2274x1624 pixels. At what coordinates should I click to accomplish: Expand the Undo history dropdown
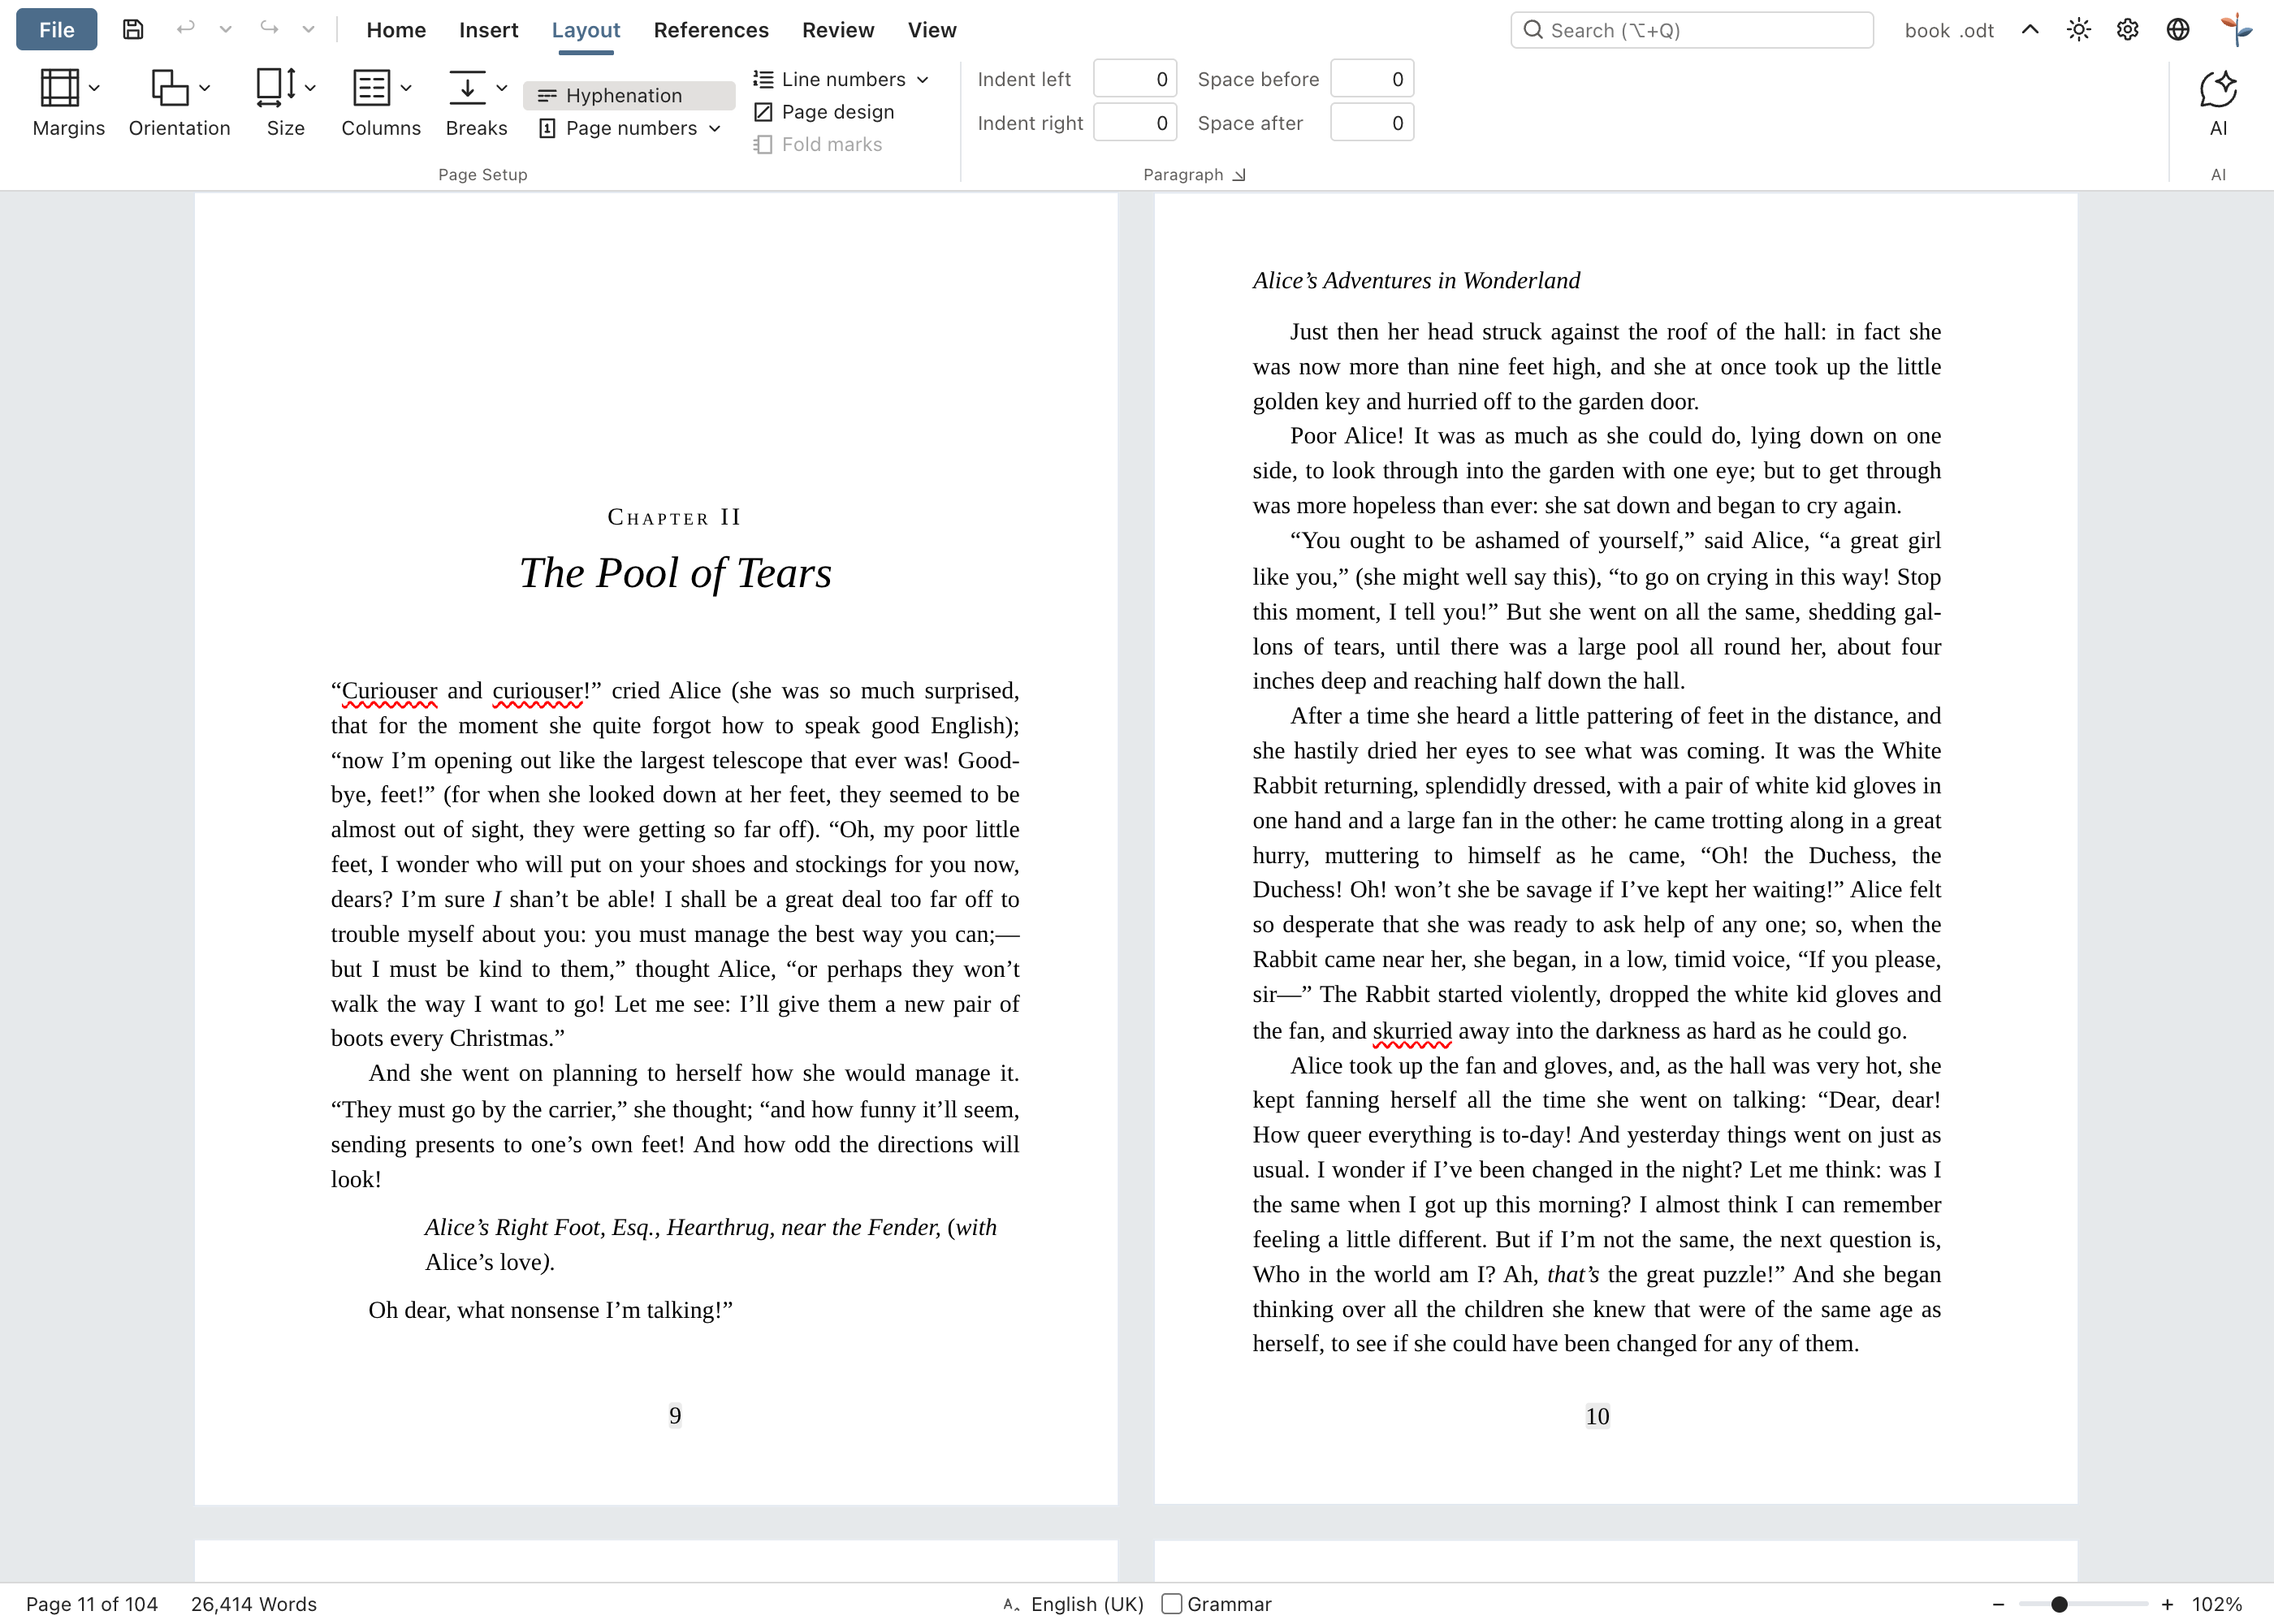click(x=226, y=29)
